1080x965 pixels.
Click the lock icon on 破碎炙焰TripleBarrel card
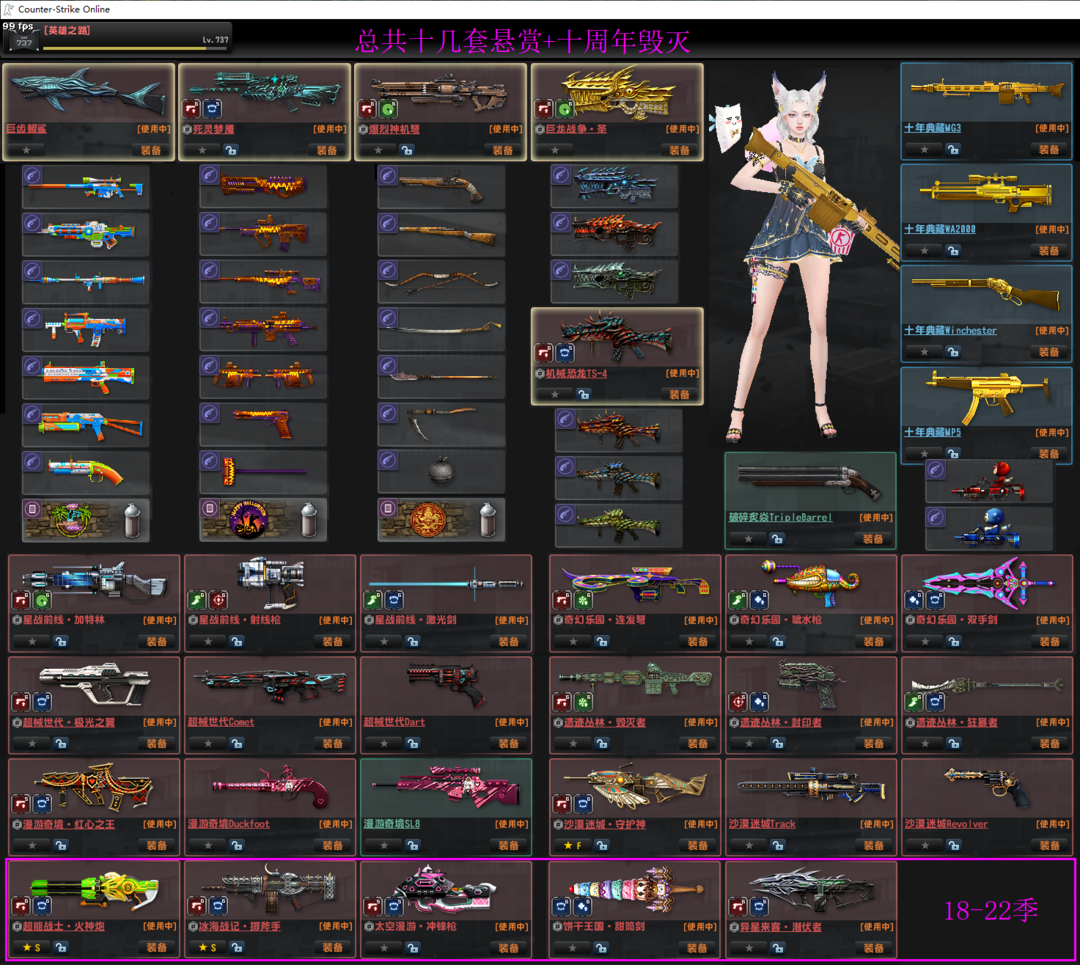777,539
